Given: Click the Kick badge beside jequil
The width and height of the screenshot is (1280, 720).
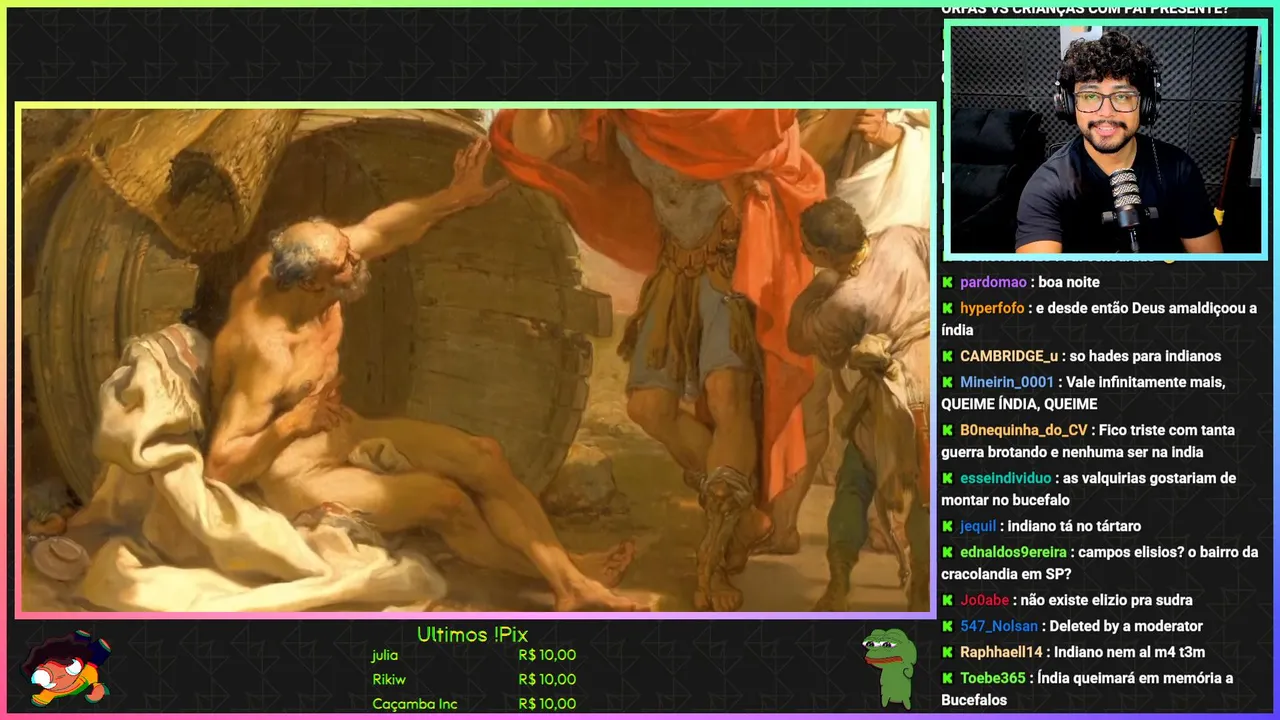Looking at the screenshot, I should click(947, 527).
